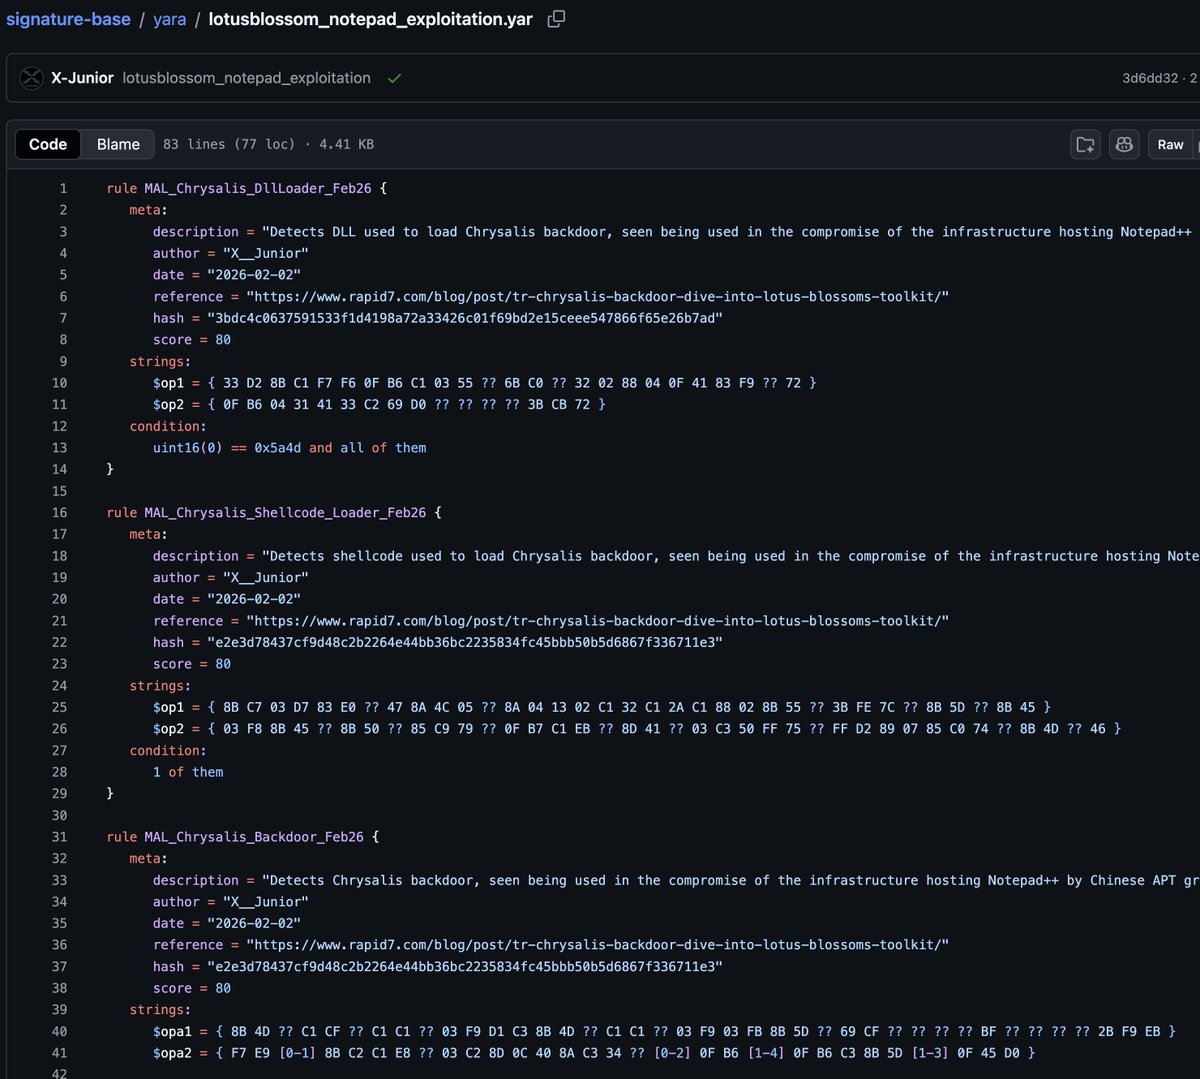Open the symbols panel icon beside Copilot

1085,144
